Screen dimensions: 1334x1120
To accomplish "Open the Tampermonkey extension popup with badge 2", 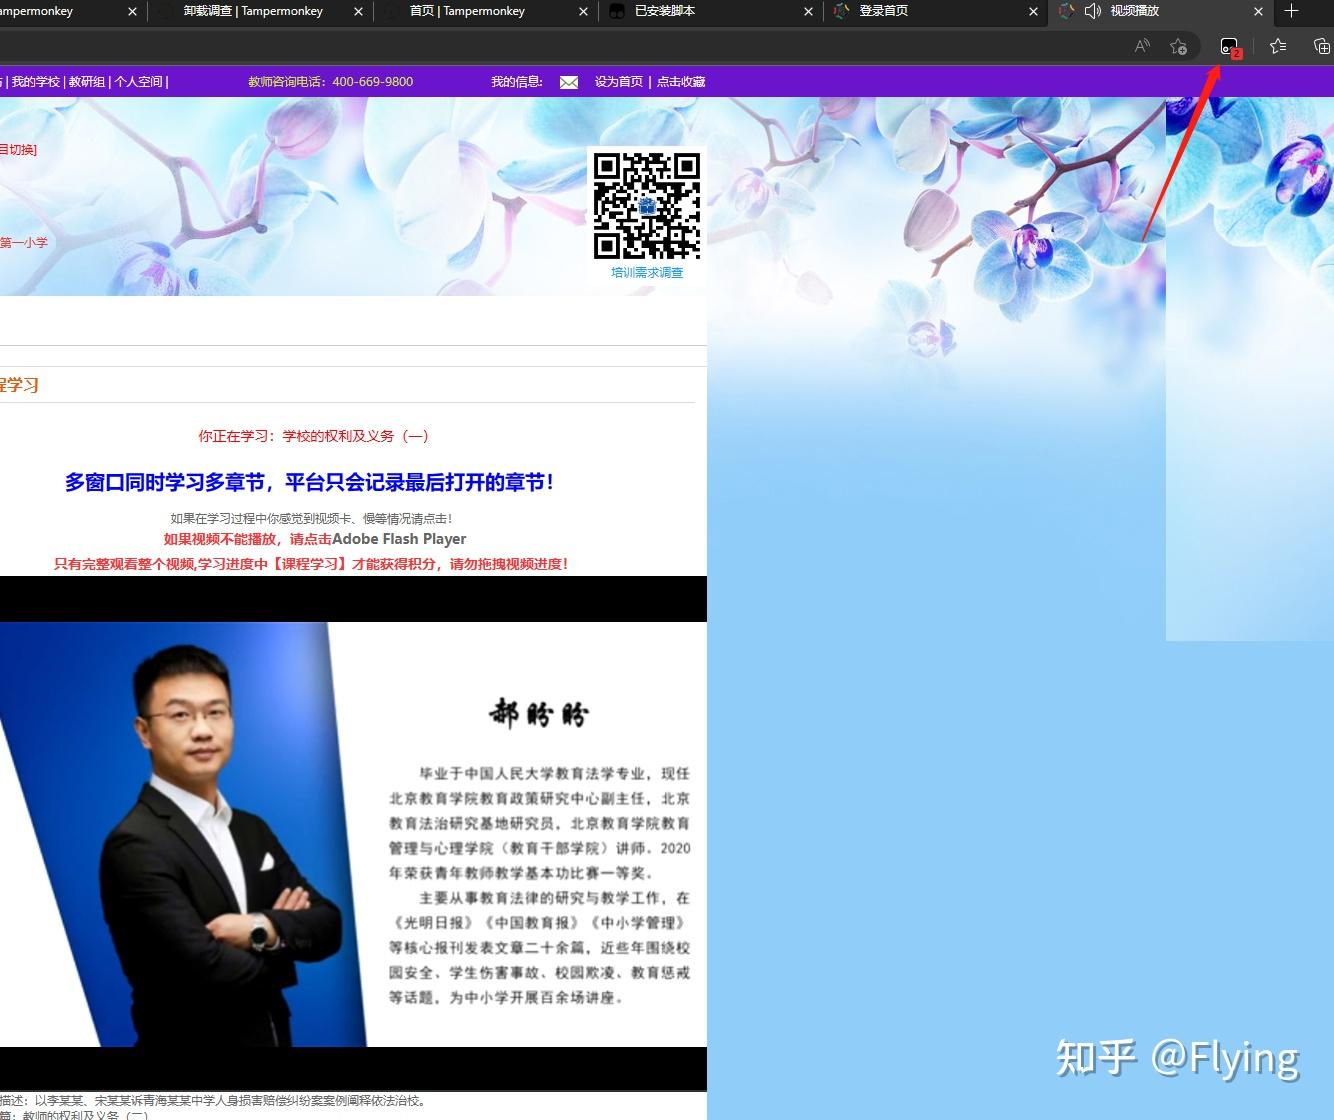I will pos(1229,45).
